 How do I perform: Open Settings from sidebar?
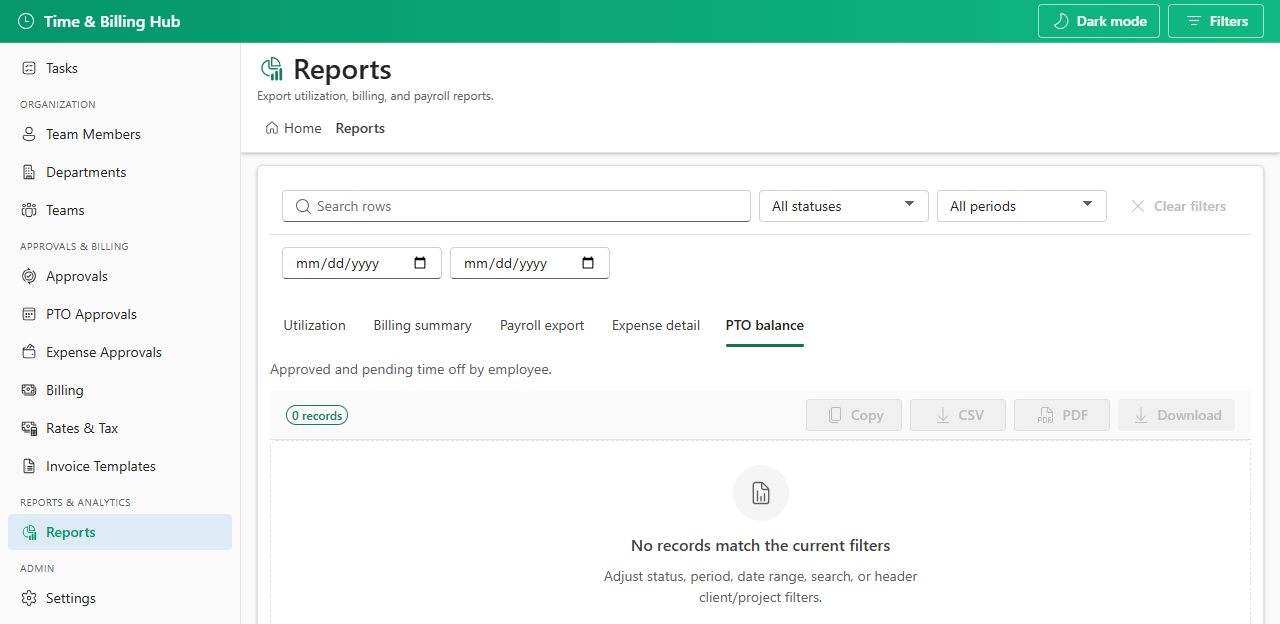coord(120,598)
